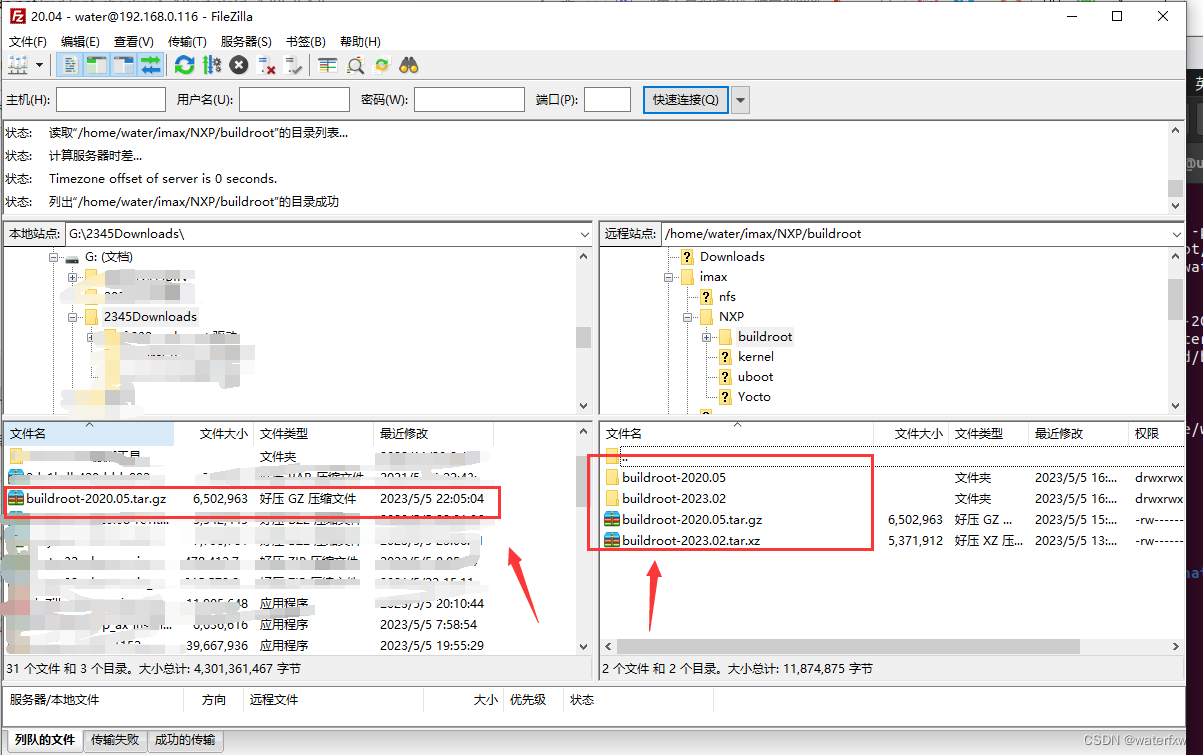Viewport: 1203px width, 755px height.
Task: Refresh the file and folder lists
Action: [x=184, y=65]
